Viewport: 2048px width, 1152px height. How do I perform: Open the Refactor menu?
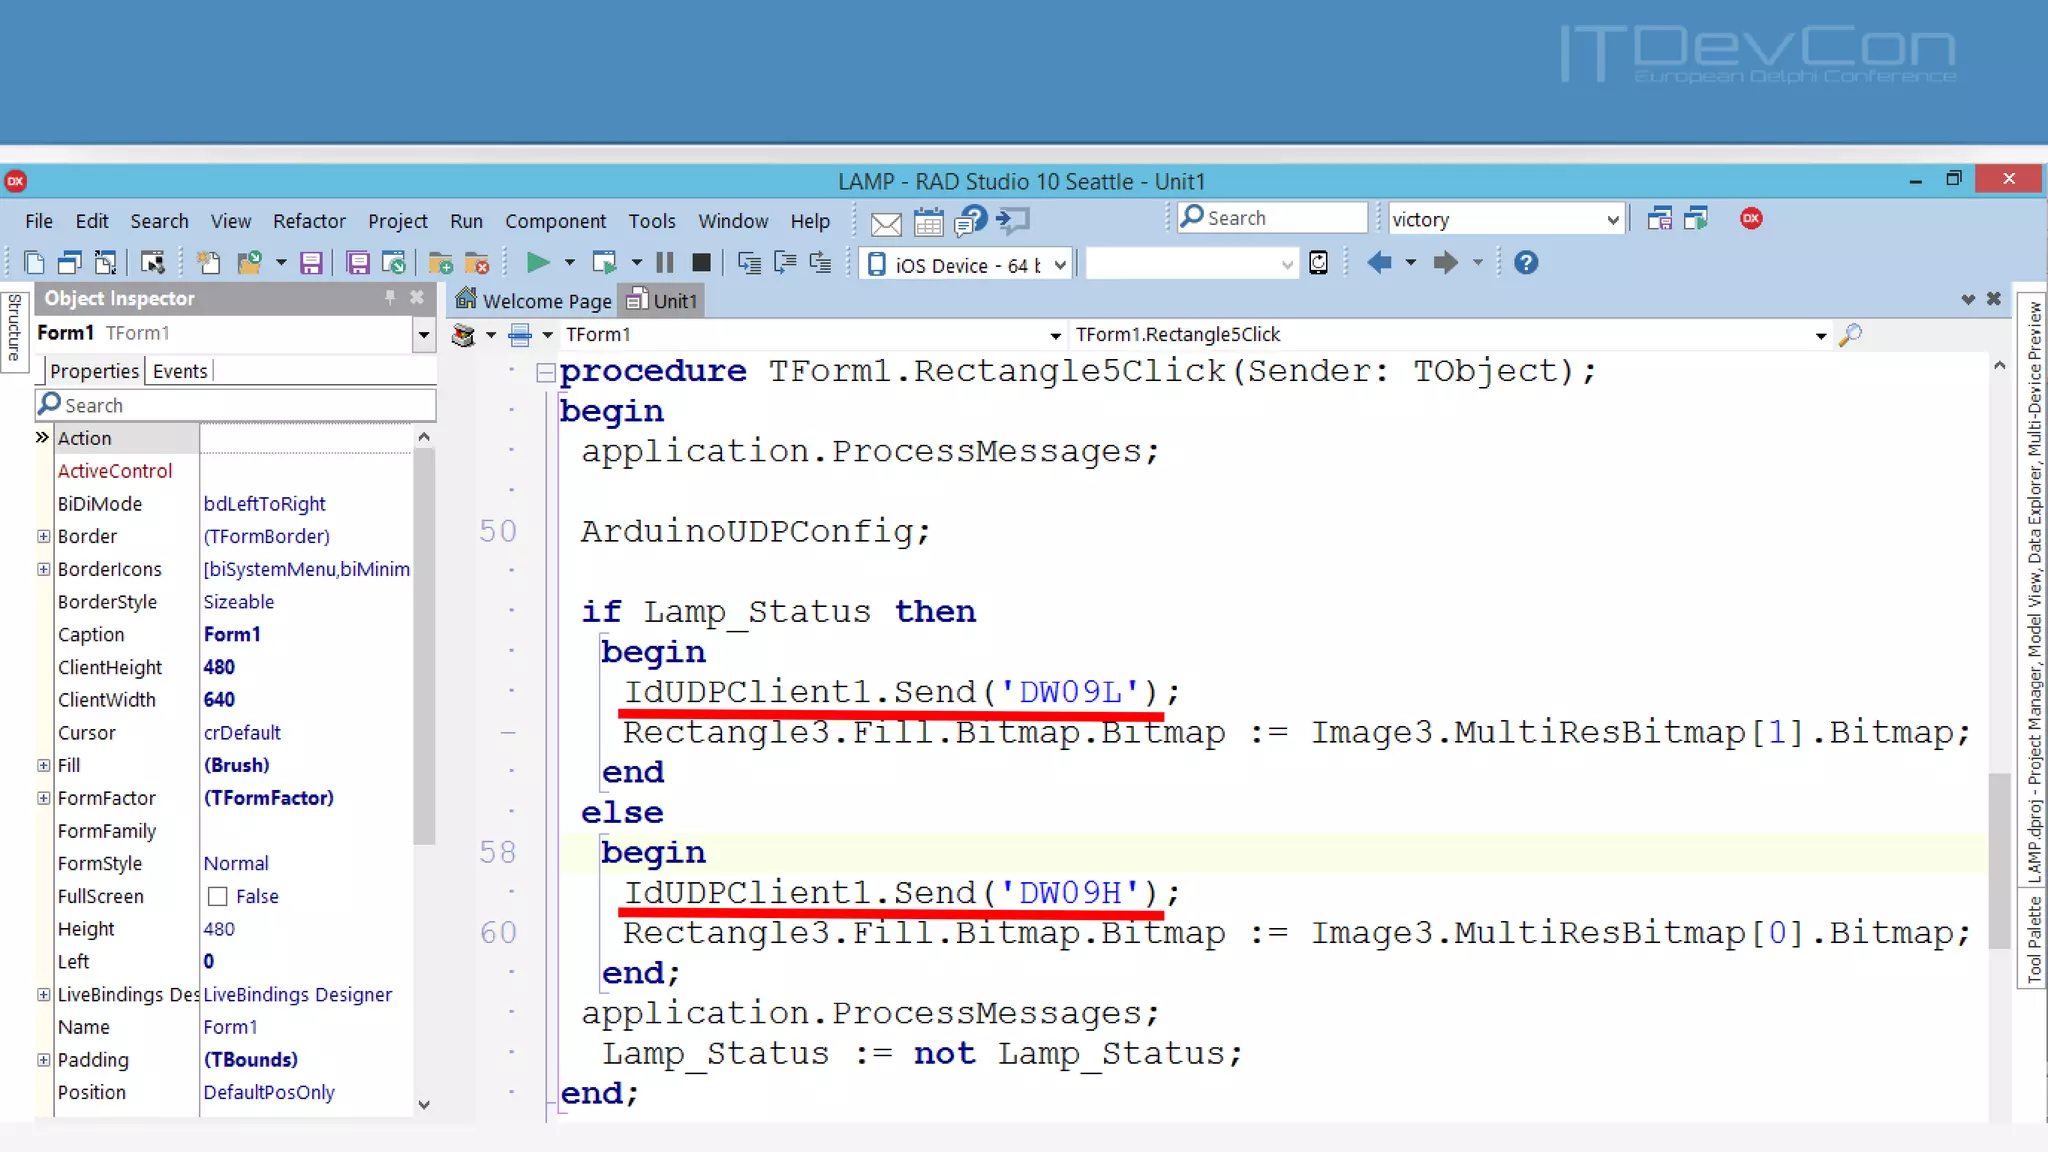click(309, 221)
